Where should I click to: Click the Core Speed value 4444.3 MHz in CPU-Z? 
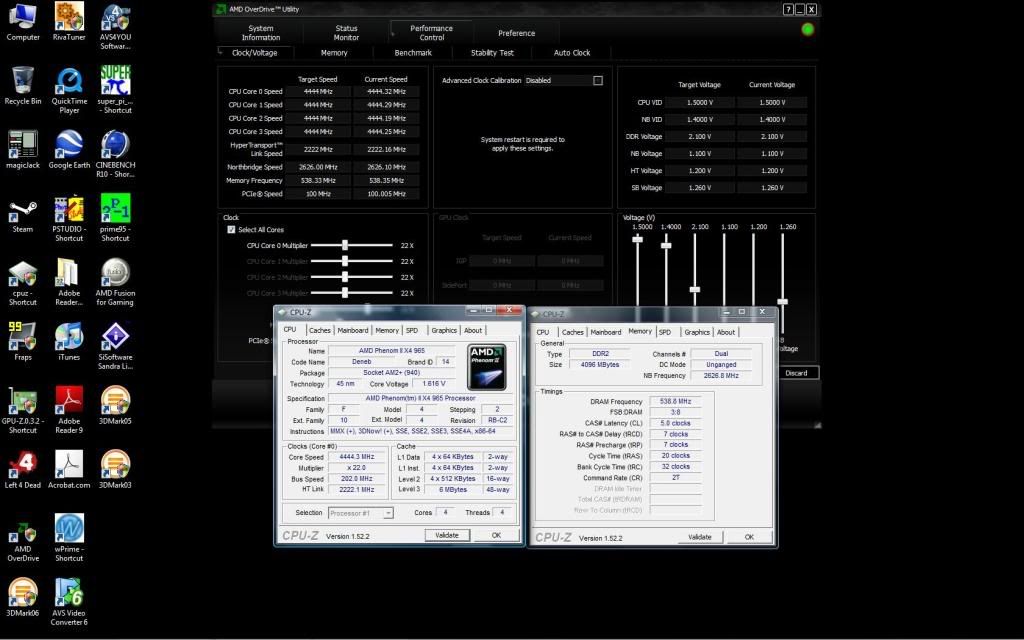[357, 457]
